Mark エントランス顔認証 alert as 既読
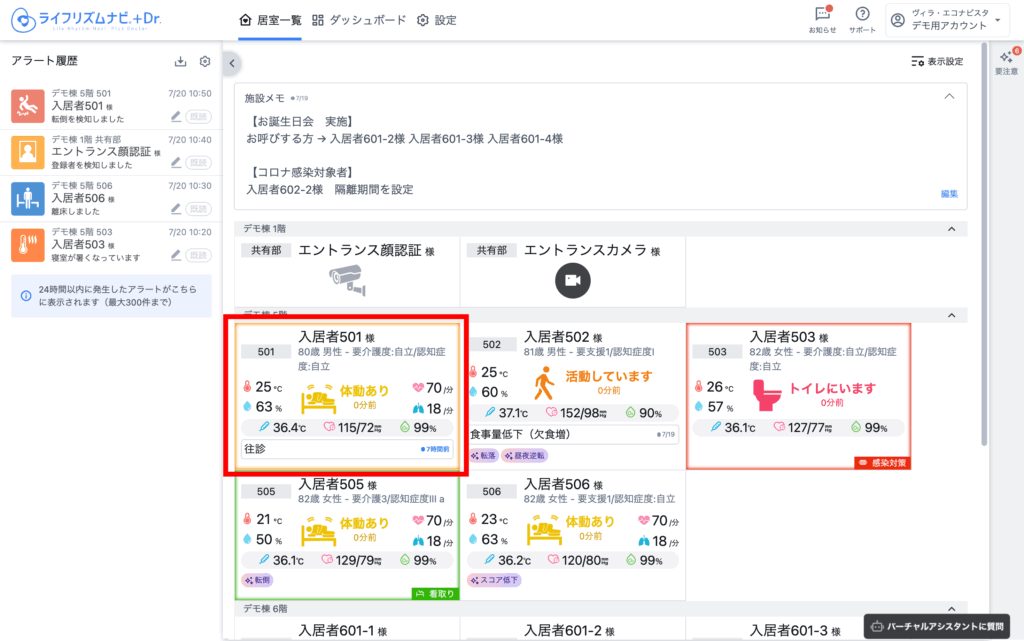Image resolution: width=1024 pixels, height=641 pixels. coord(198,162)
